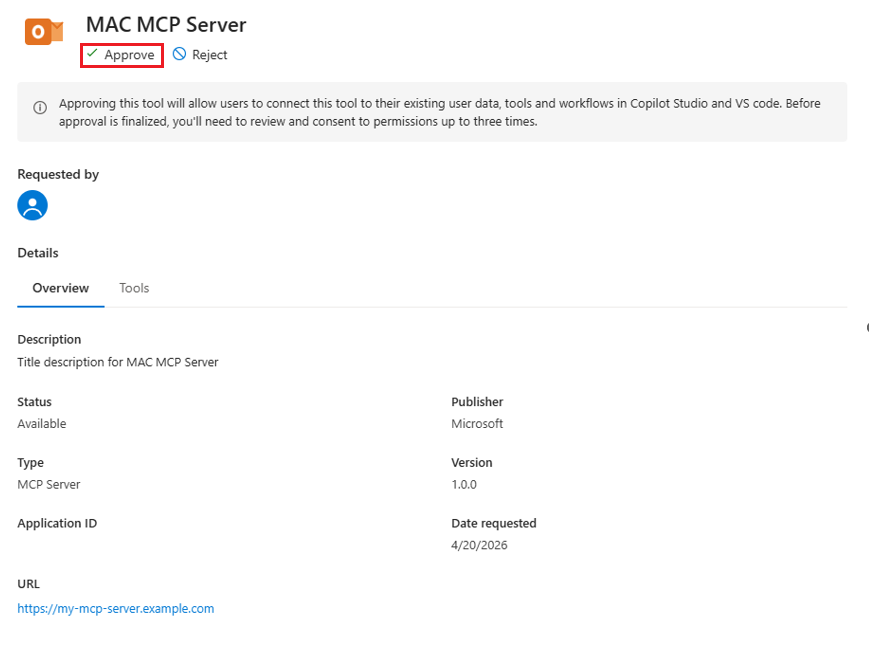The width and height of the screenshot is (869, 646).
Task: Click the 'URL' label
Action: click(28, 584)
